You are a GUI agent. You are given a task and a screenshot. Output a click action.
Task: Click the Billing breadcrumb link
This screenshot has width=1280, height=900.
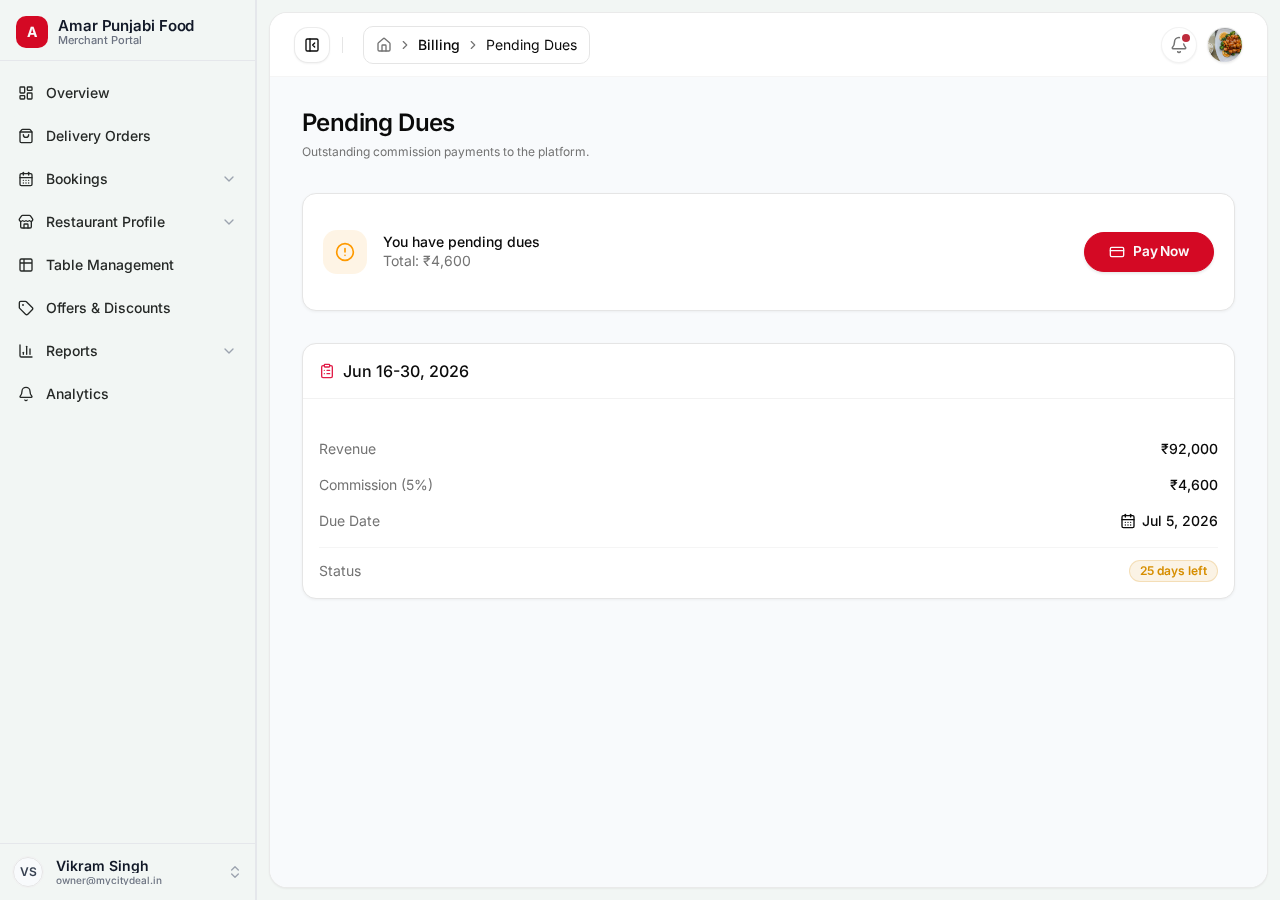tap(439, 45)
